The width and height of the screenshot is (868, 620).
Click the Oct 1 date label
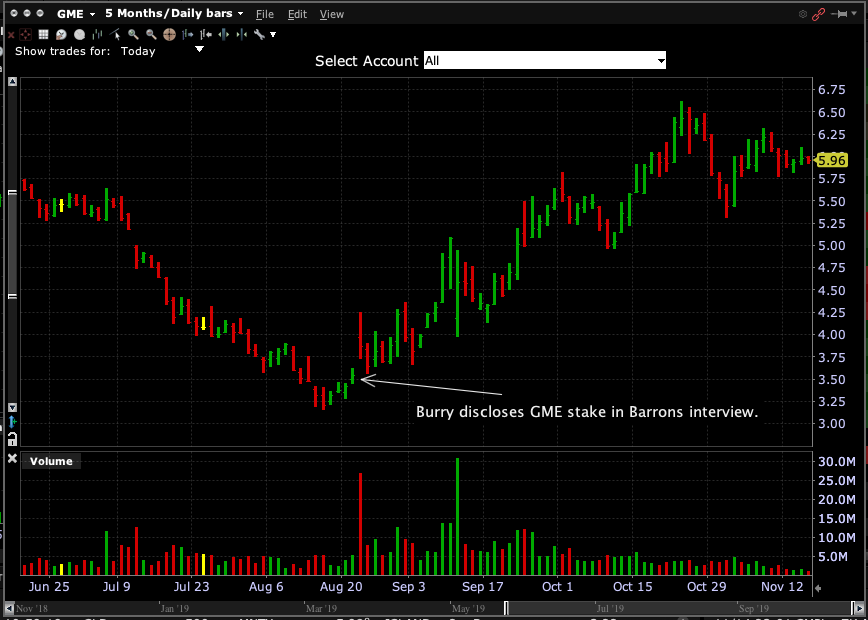tap(558, 586)
